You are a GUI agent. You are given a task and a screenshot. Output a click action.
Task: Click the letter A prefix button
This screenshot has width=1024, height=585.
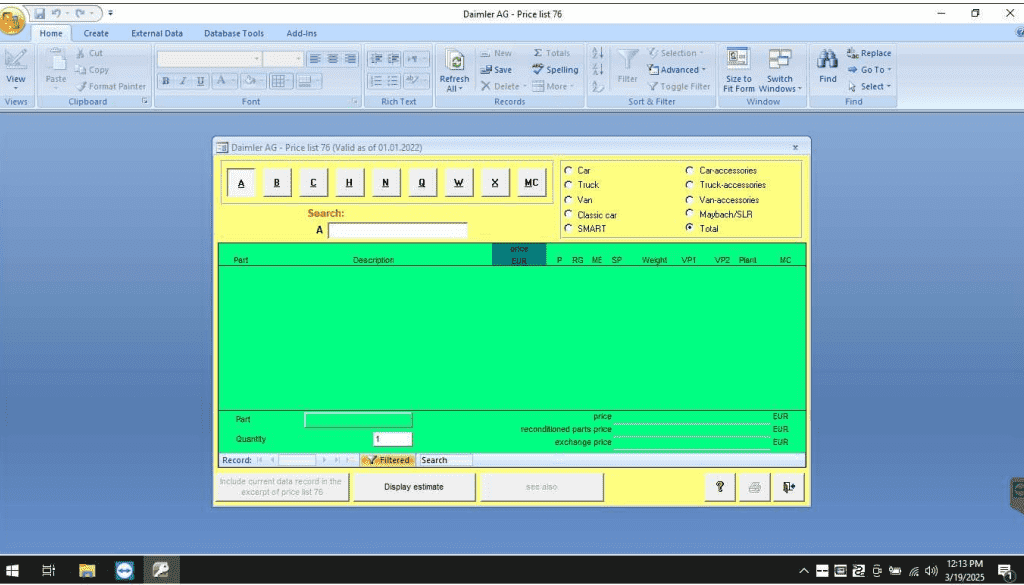click(x=241, y=183)
